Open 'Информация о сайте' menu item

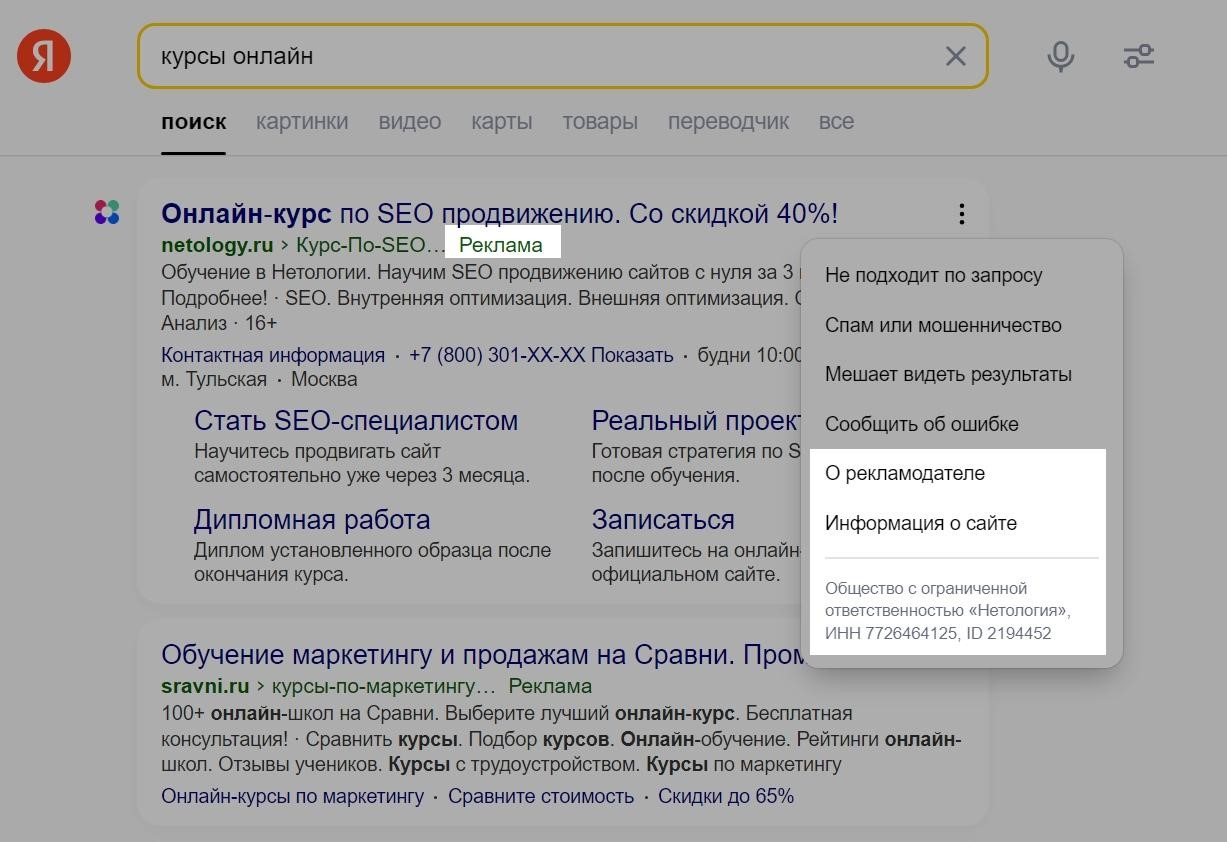[921, 523]
